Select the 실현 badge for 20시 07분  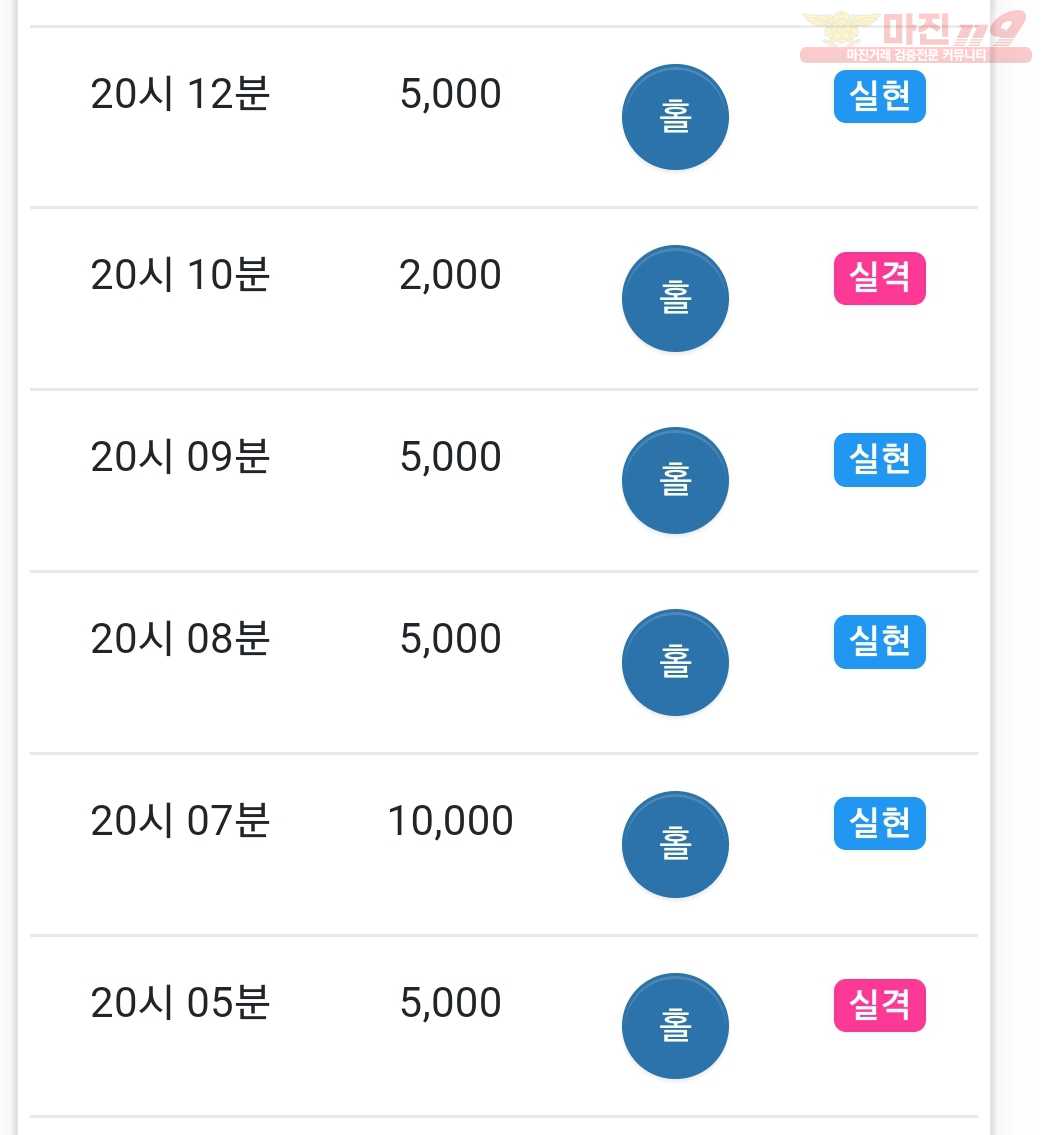(x=879, y=823)
